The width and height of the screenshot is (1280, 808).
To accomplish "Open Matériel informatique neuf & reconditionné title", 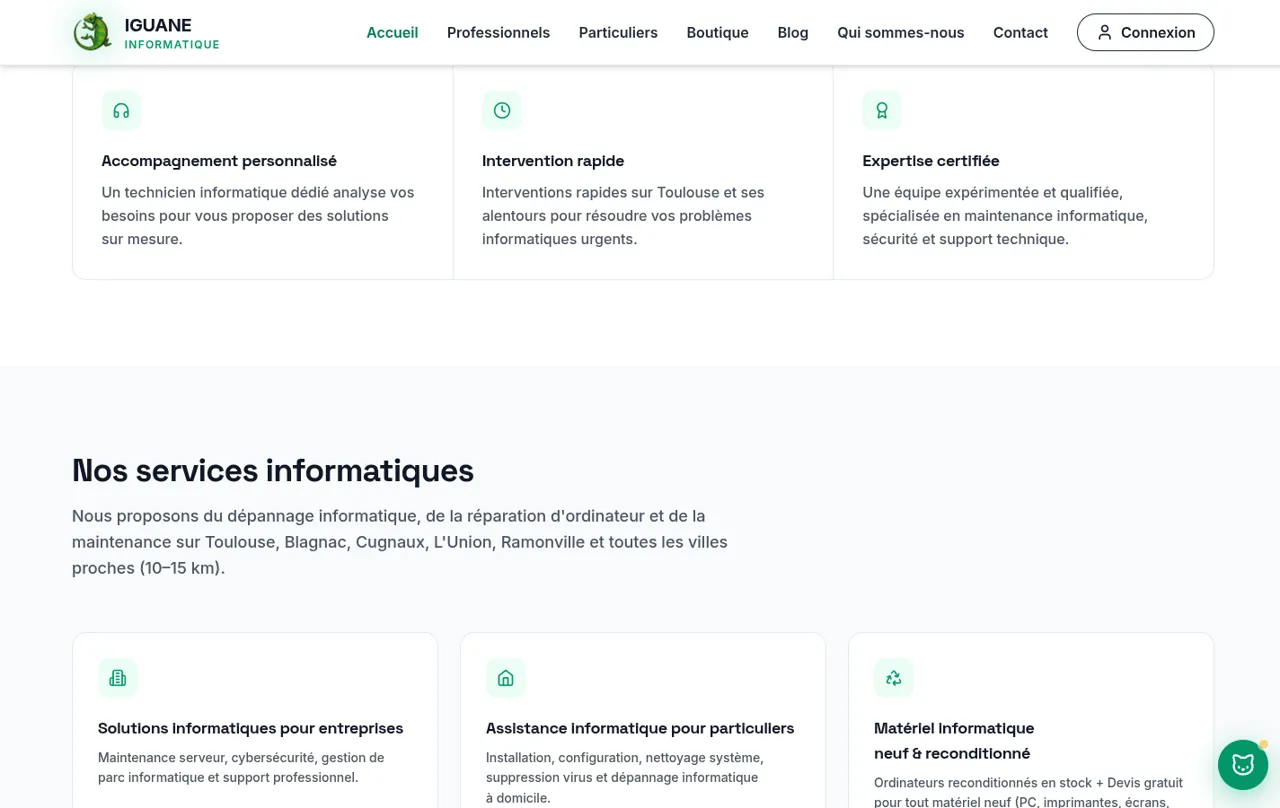I will [954, 741].
